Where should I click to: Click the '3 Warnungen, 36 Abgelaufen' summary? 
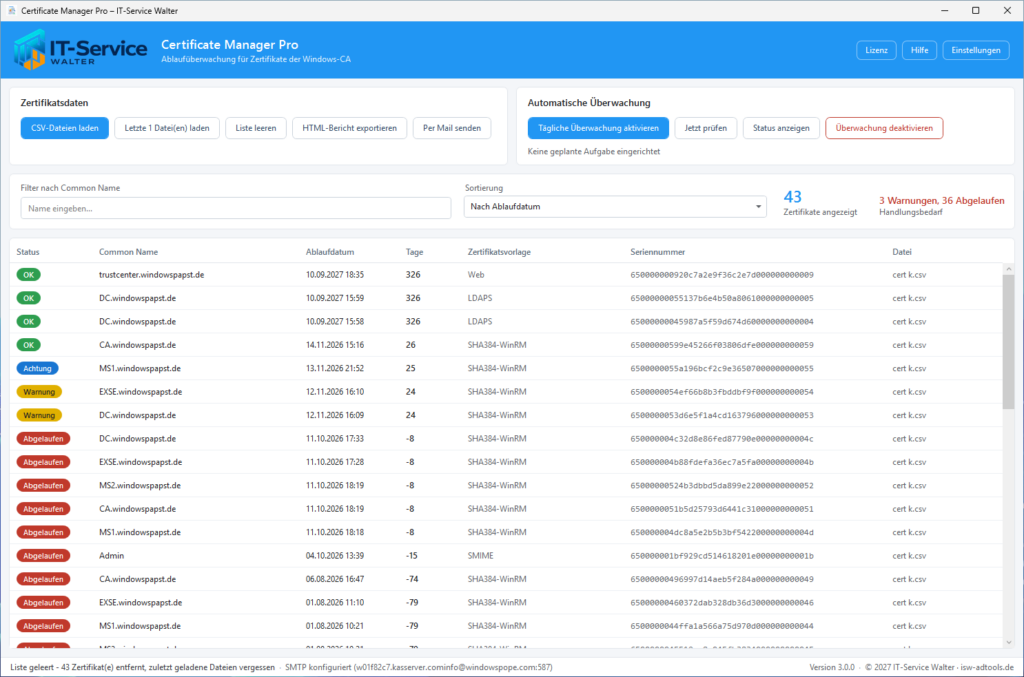click(x=942, y=200)
